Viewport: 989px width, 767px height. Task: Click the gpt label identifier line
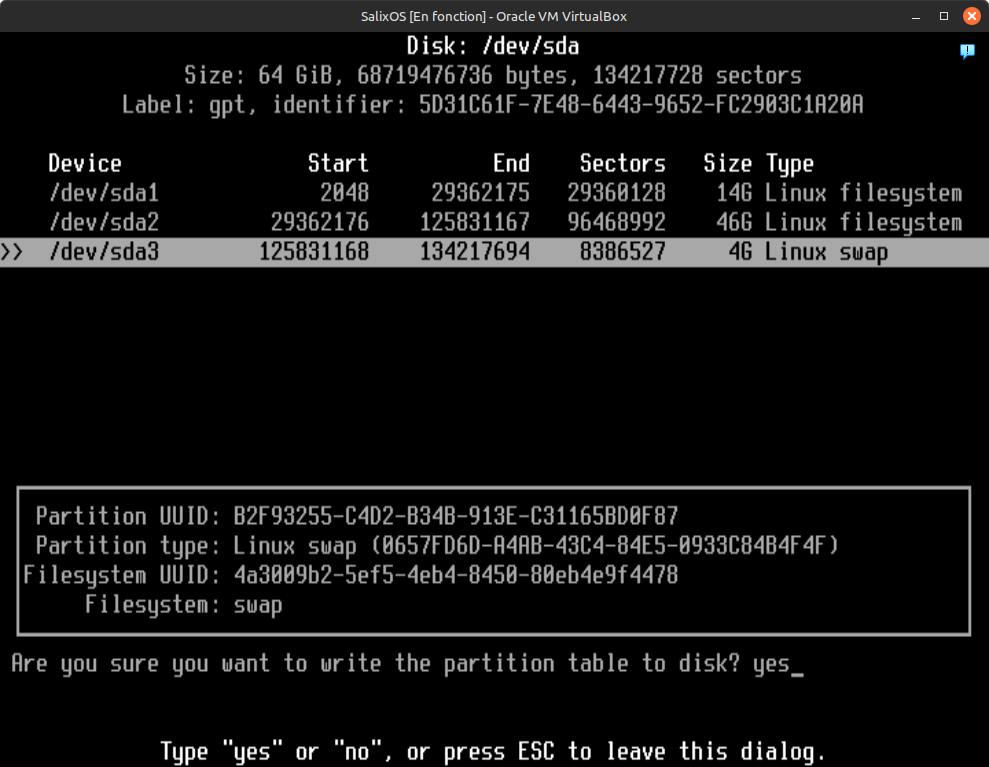coord(493,105)
